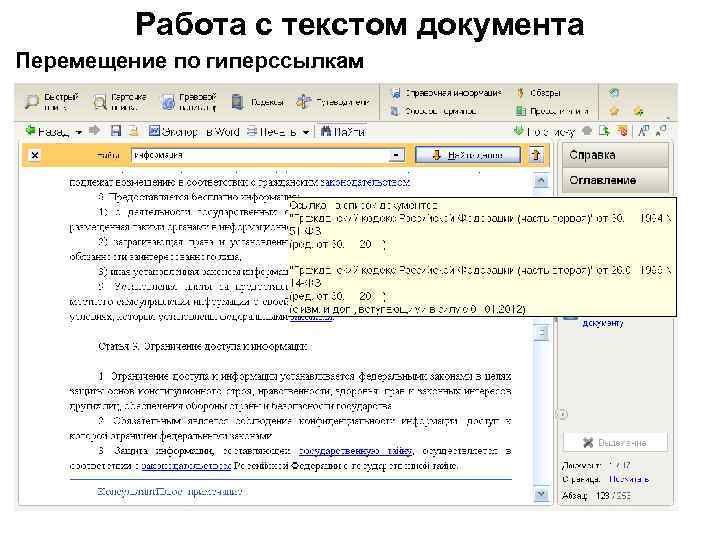This screenshot has height=540, width=720.
Task: Open Справочная информация section
Action: coord(446,93)
